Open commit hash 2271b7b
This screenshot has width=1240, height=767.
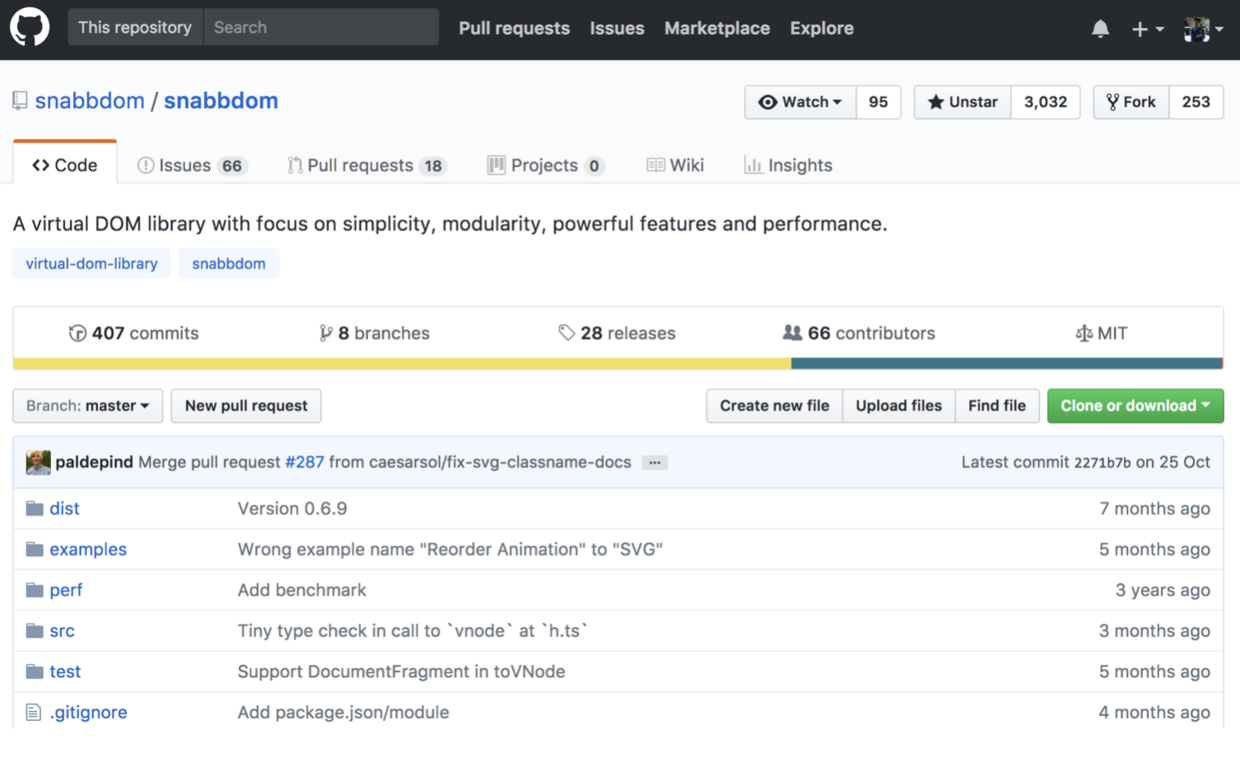point(1102,463)
